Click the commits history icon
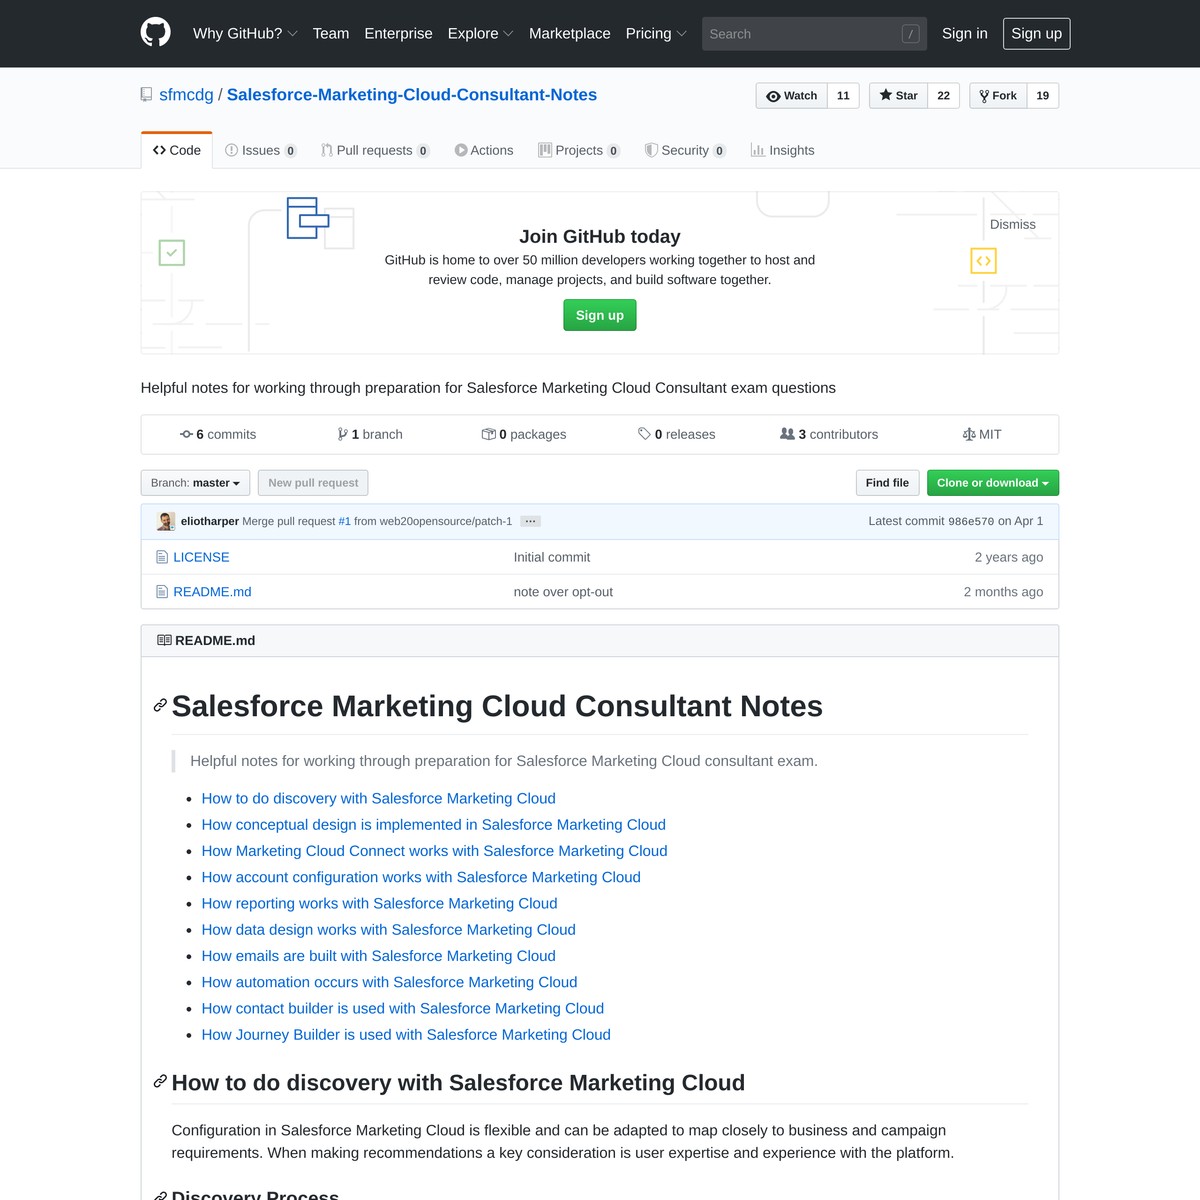The width and height of the screenshot is (1200, 1200). point(186,434)
